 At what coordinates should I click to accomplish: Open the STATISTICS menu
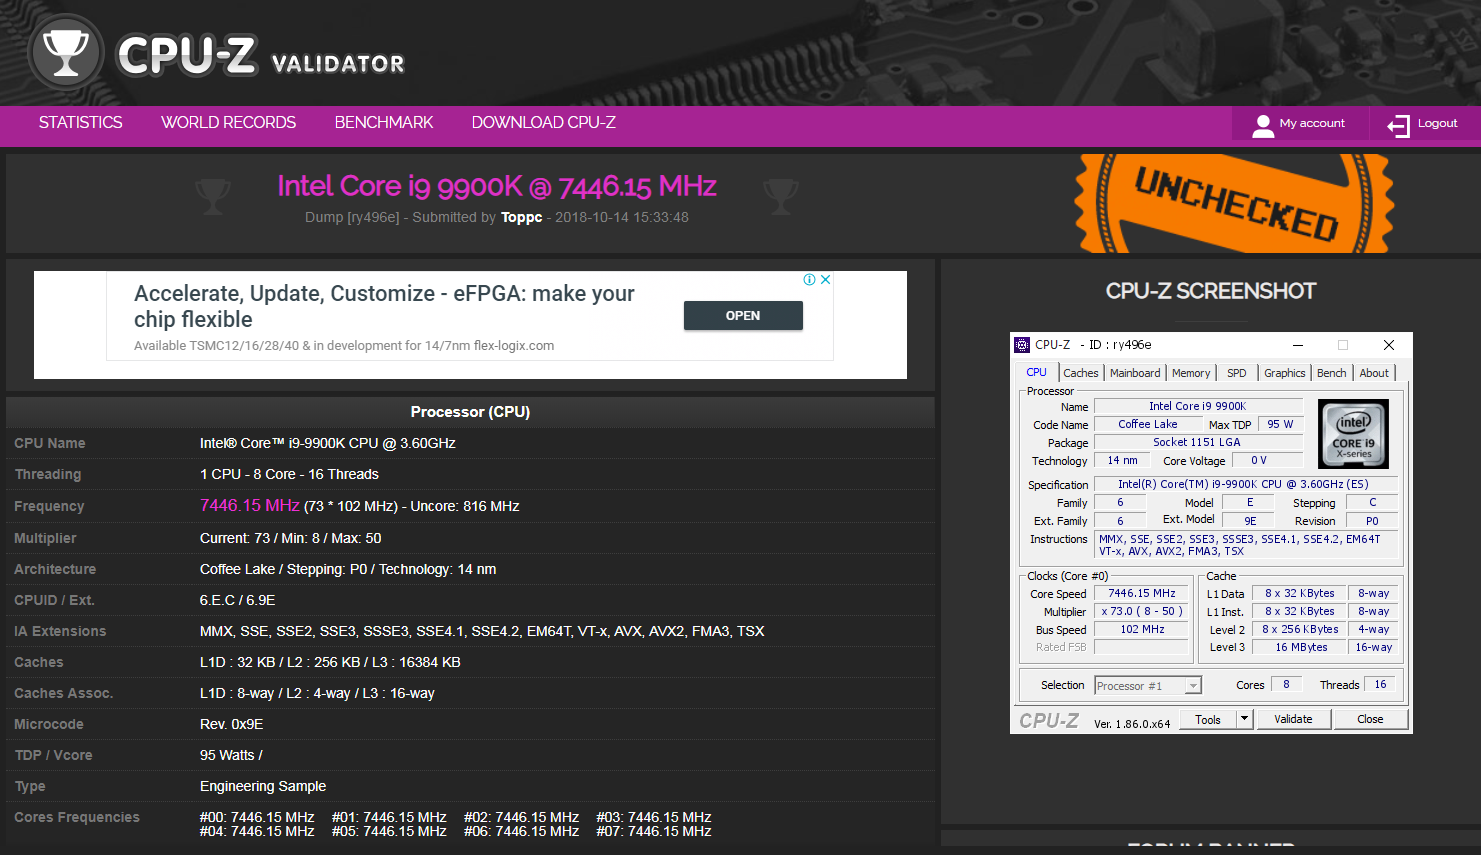[x=81, y=122]
